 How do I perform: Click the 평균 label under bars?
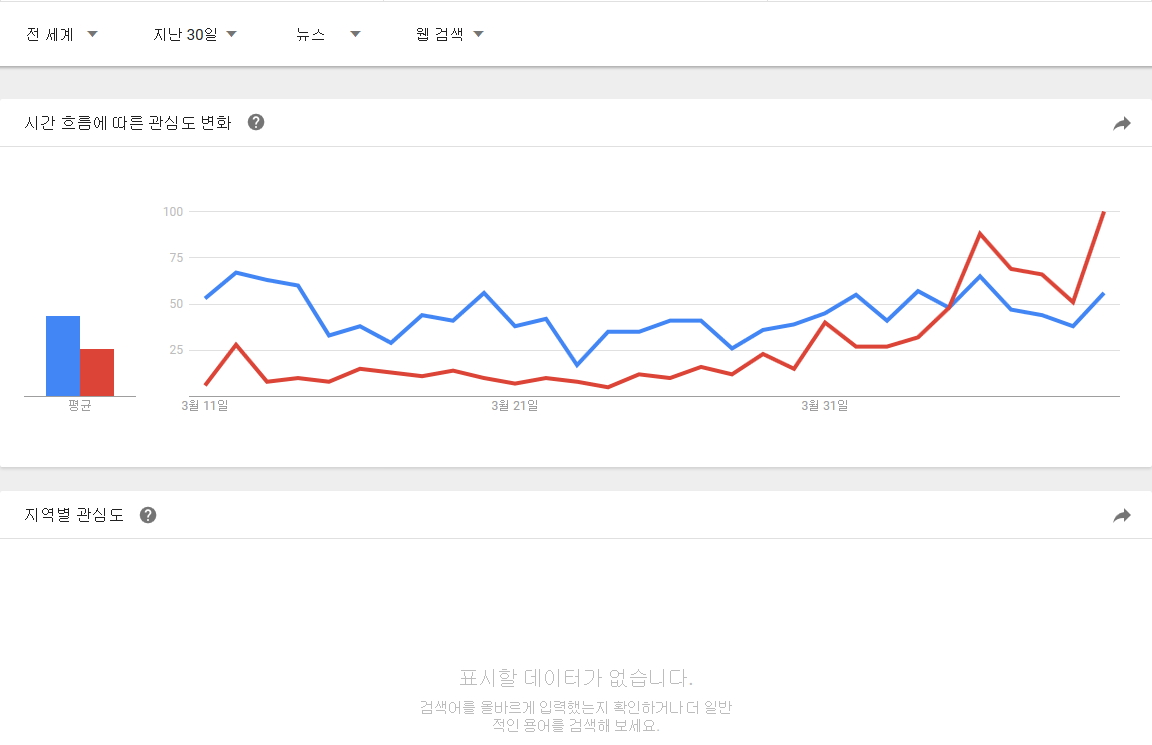pyautogui.click(x=80, y=406)
